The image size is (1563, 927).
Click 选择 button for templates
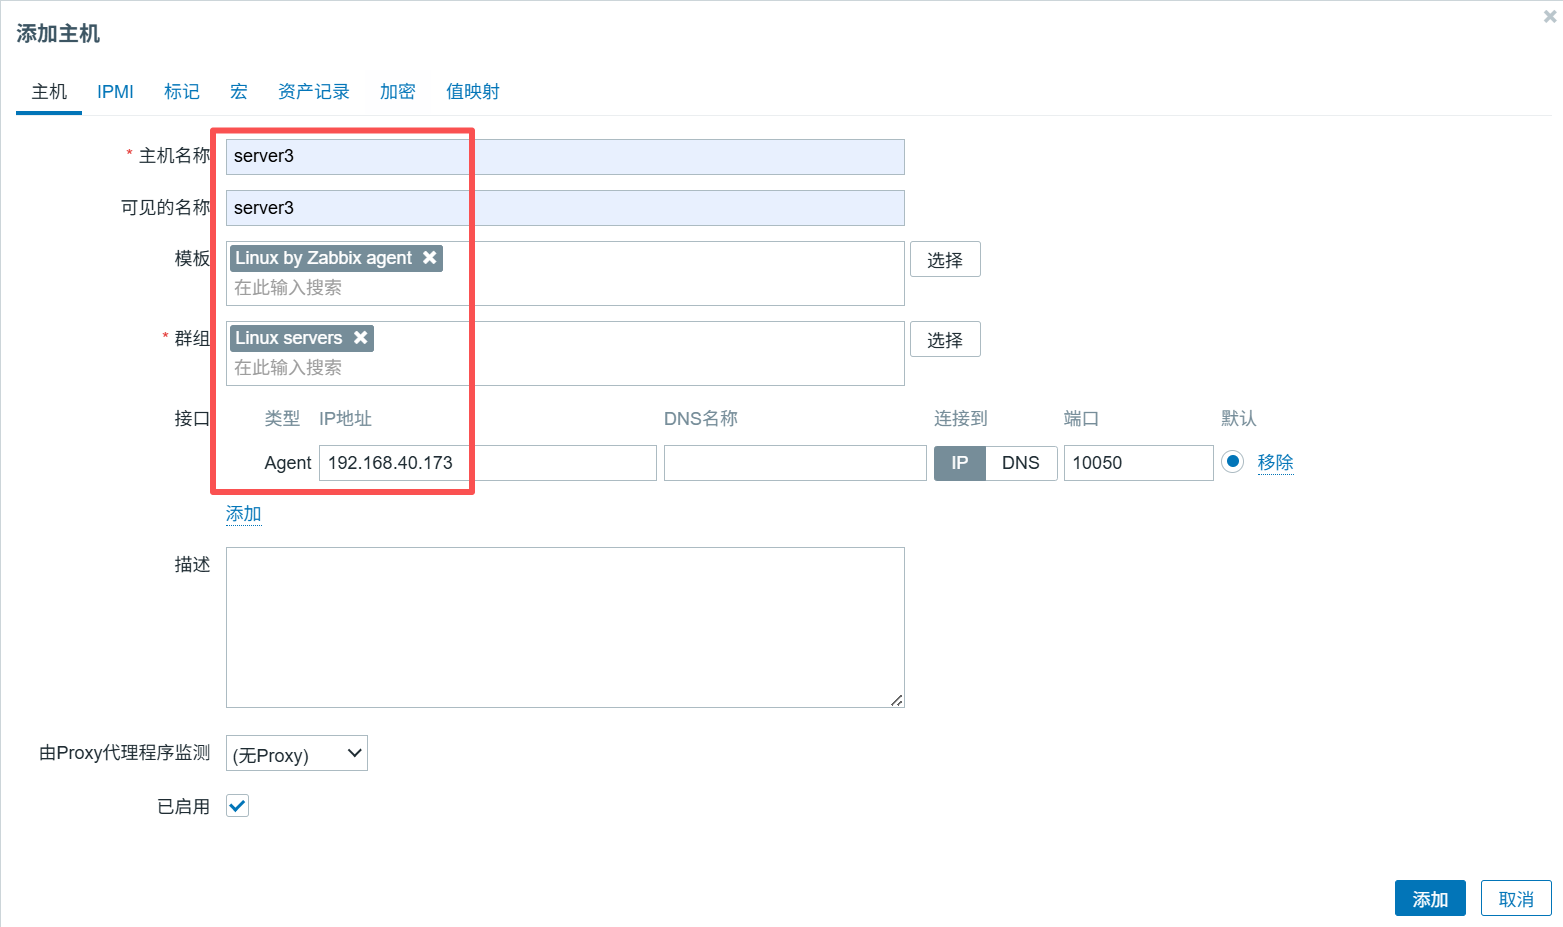point(945,260)
